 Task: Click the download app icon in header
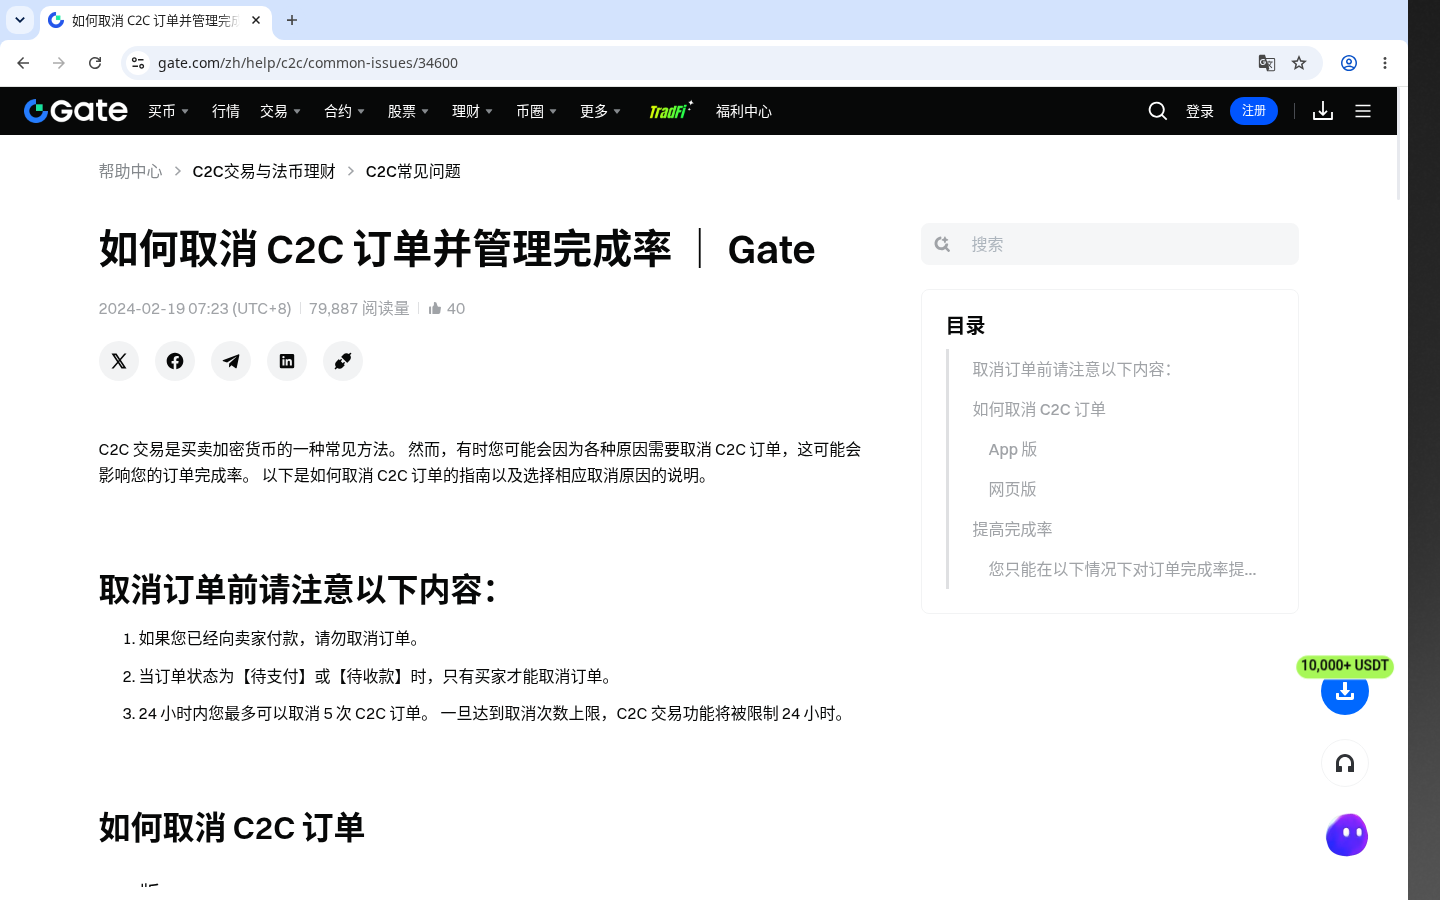[x=1323, y=111]
